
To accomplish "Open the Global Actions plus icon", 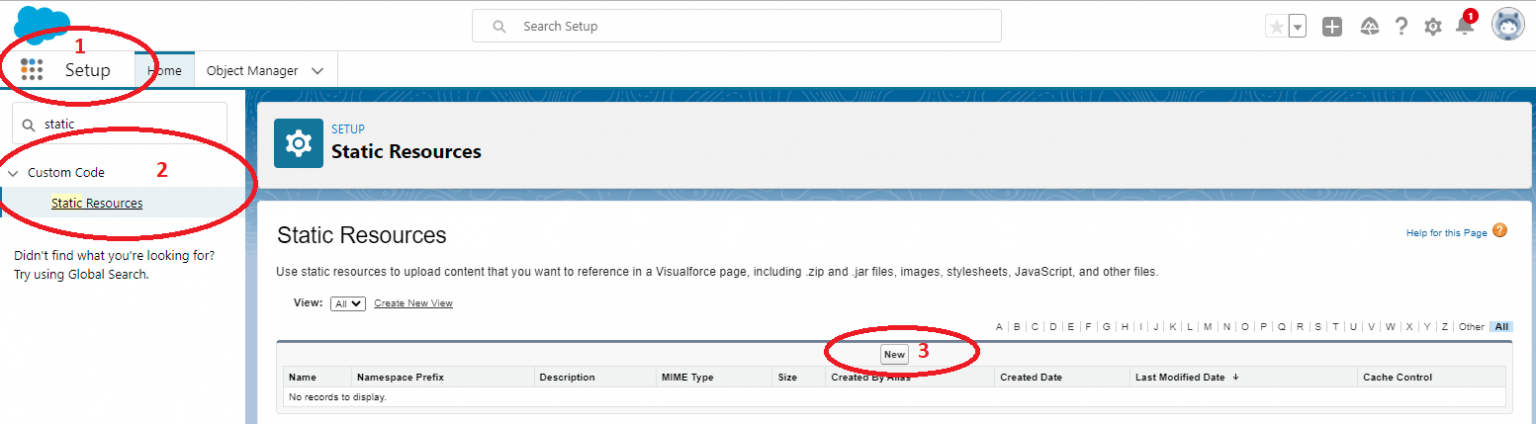I will (1332, 27).
